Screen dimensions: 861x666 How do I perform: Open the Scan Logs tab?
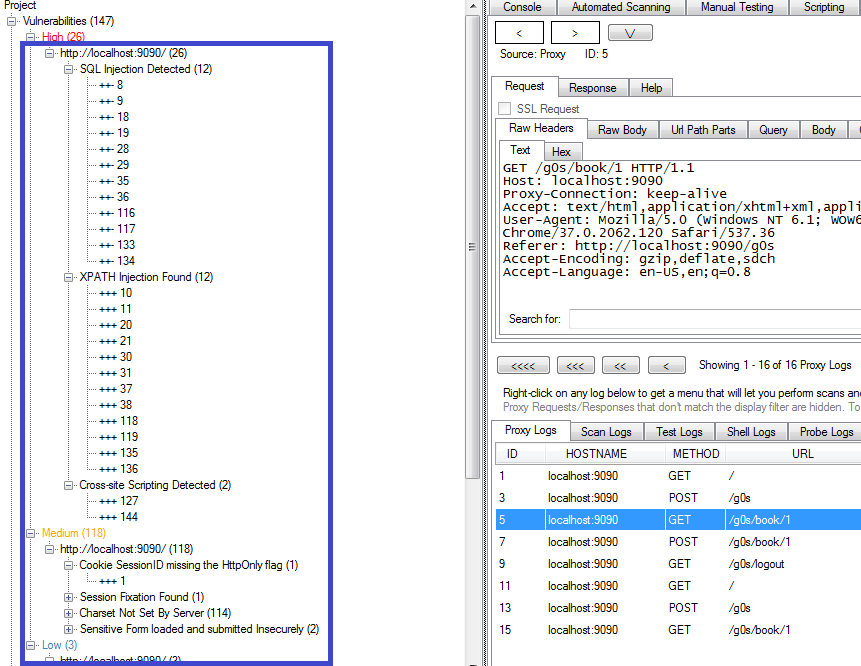(606, 431)
